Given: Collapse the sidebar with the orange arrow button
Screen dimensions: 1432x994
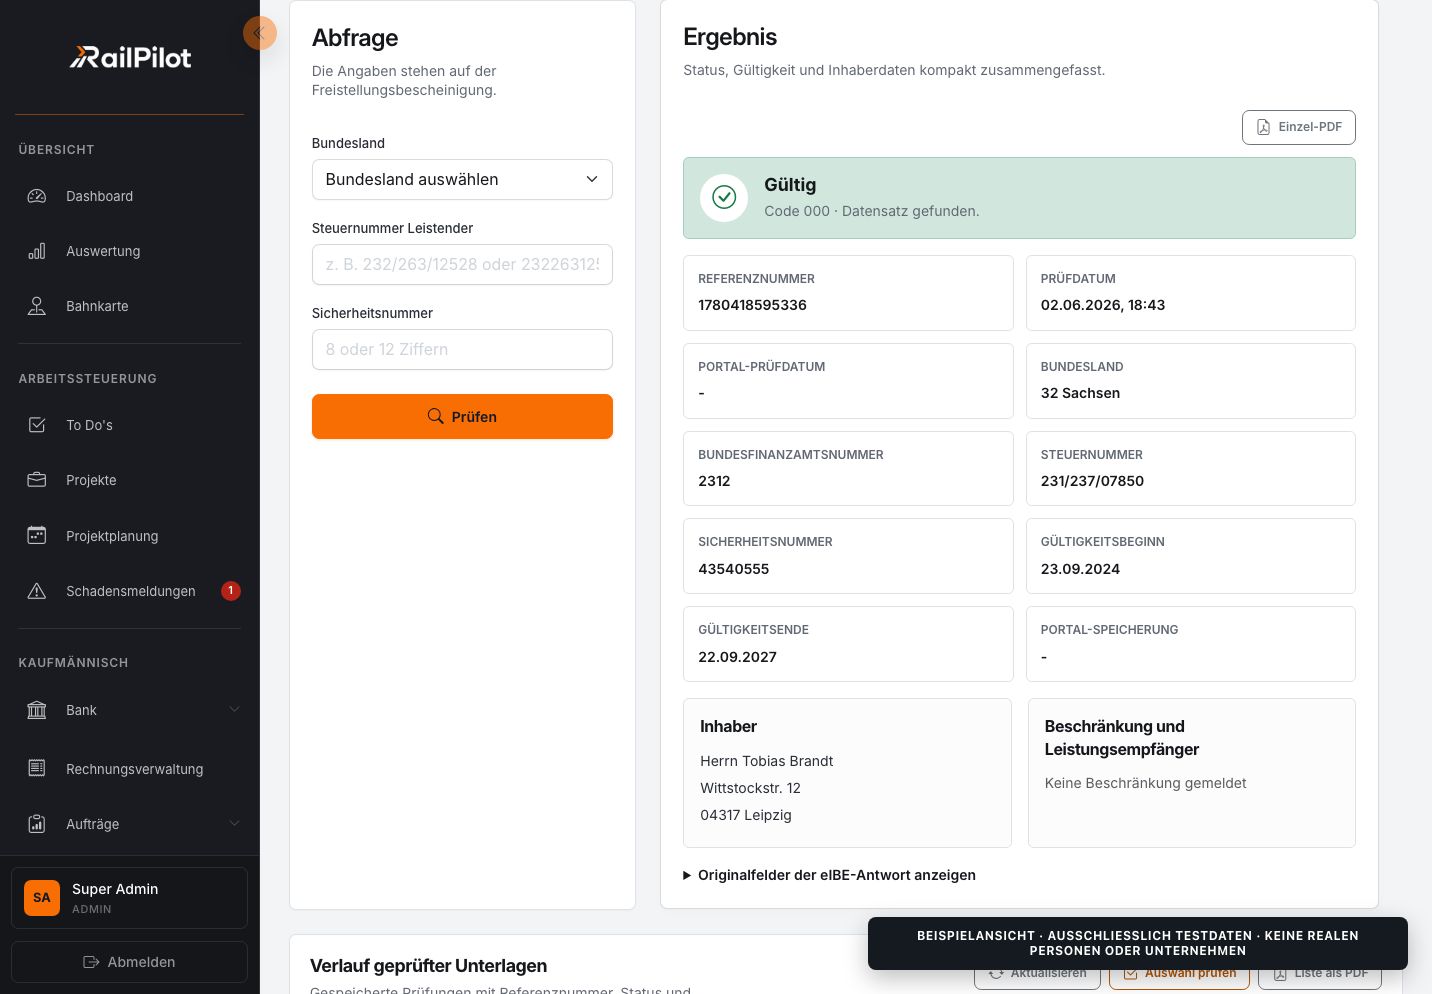Looking at the screenshot, I should coord(260,33).
